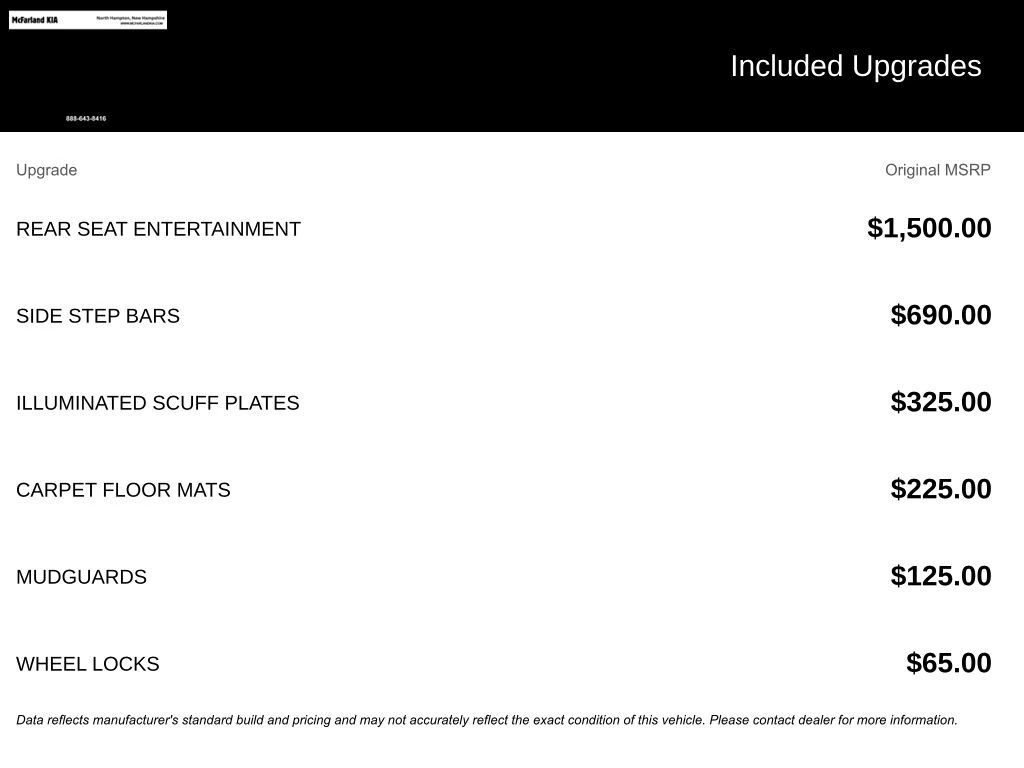Select the REAR SEAT ENTERTAINMENT upgrade row
The image size is (1024, 768).
coord(158,229)
